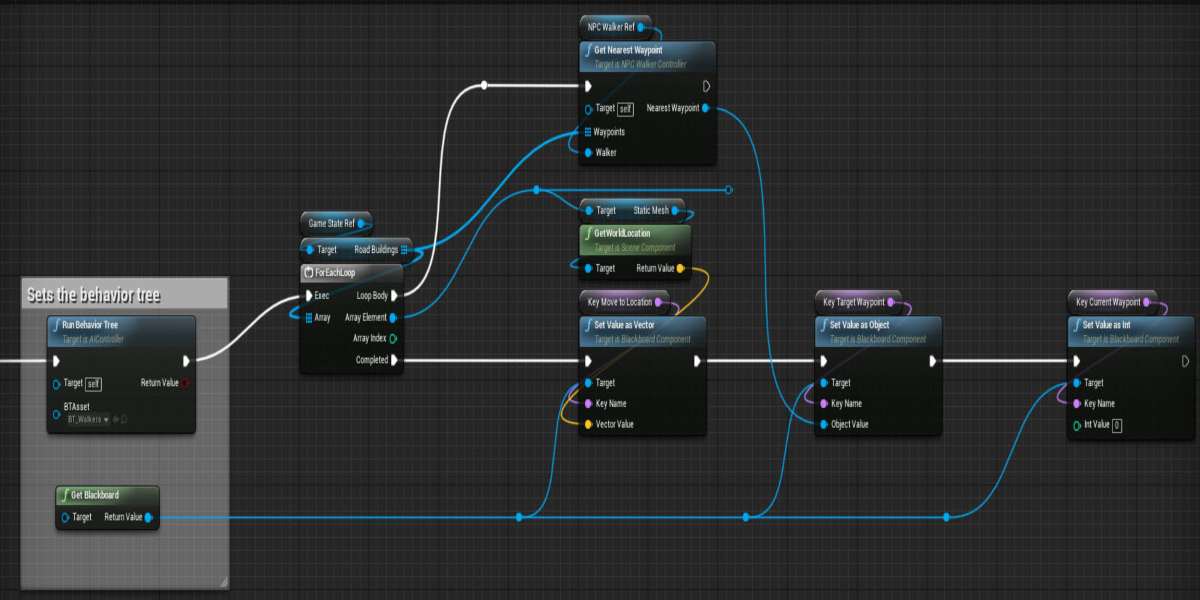The image size is (1200, 600).
Task: Click the Nearest Waypoint output pin
Action: tap(706, 108)
